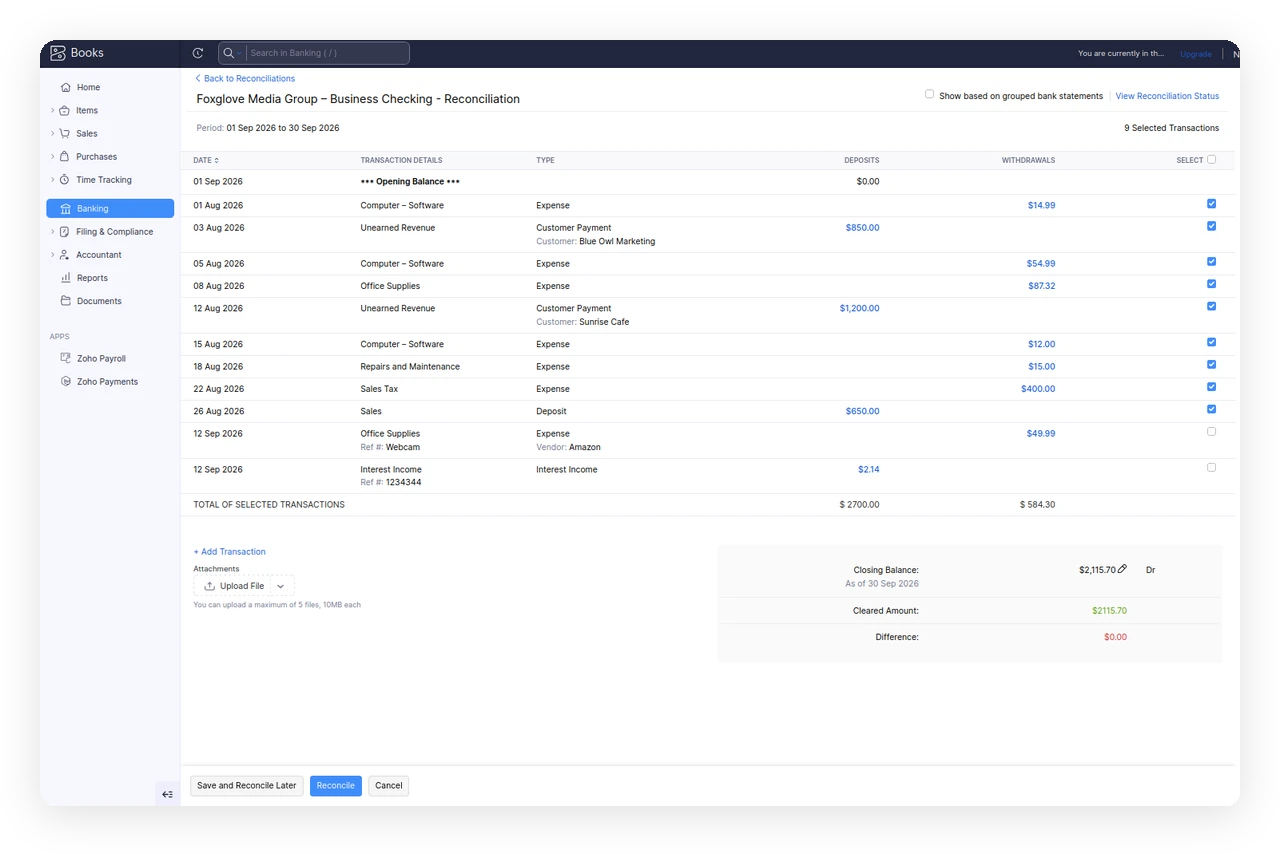1280x854 pixels.
Task: Open the search scope dropdown arrow
Action: point(240,53)
